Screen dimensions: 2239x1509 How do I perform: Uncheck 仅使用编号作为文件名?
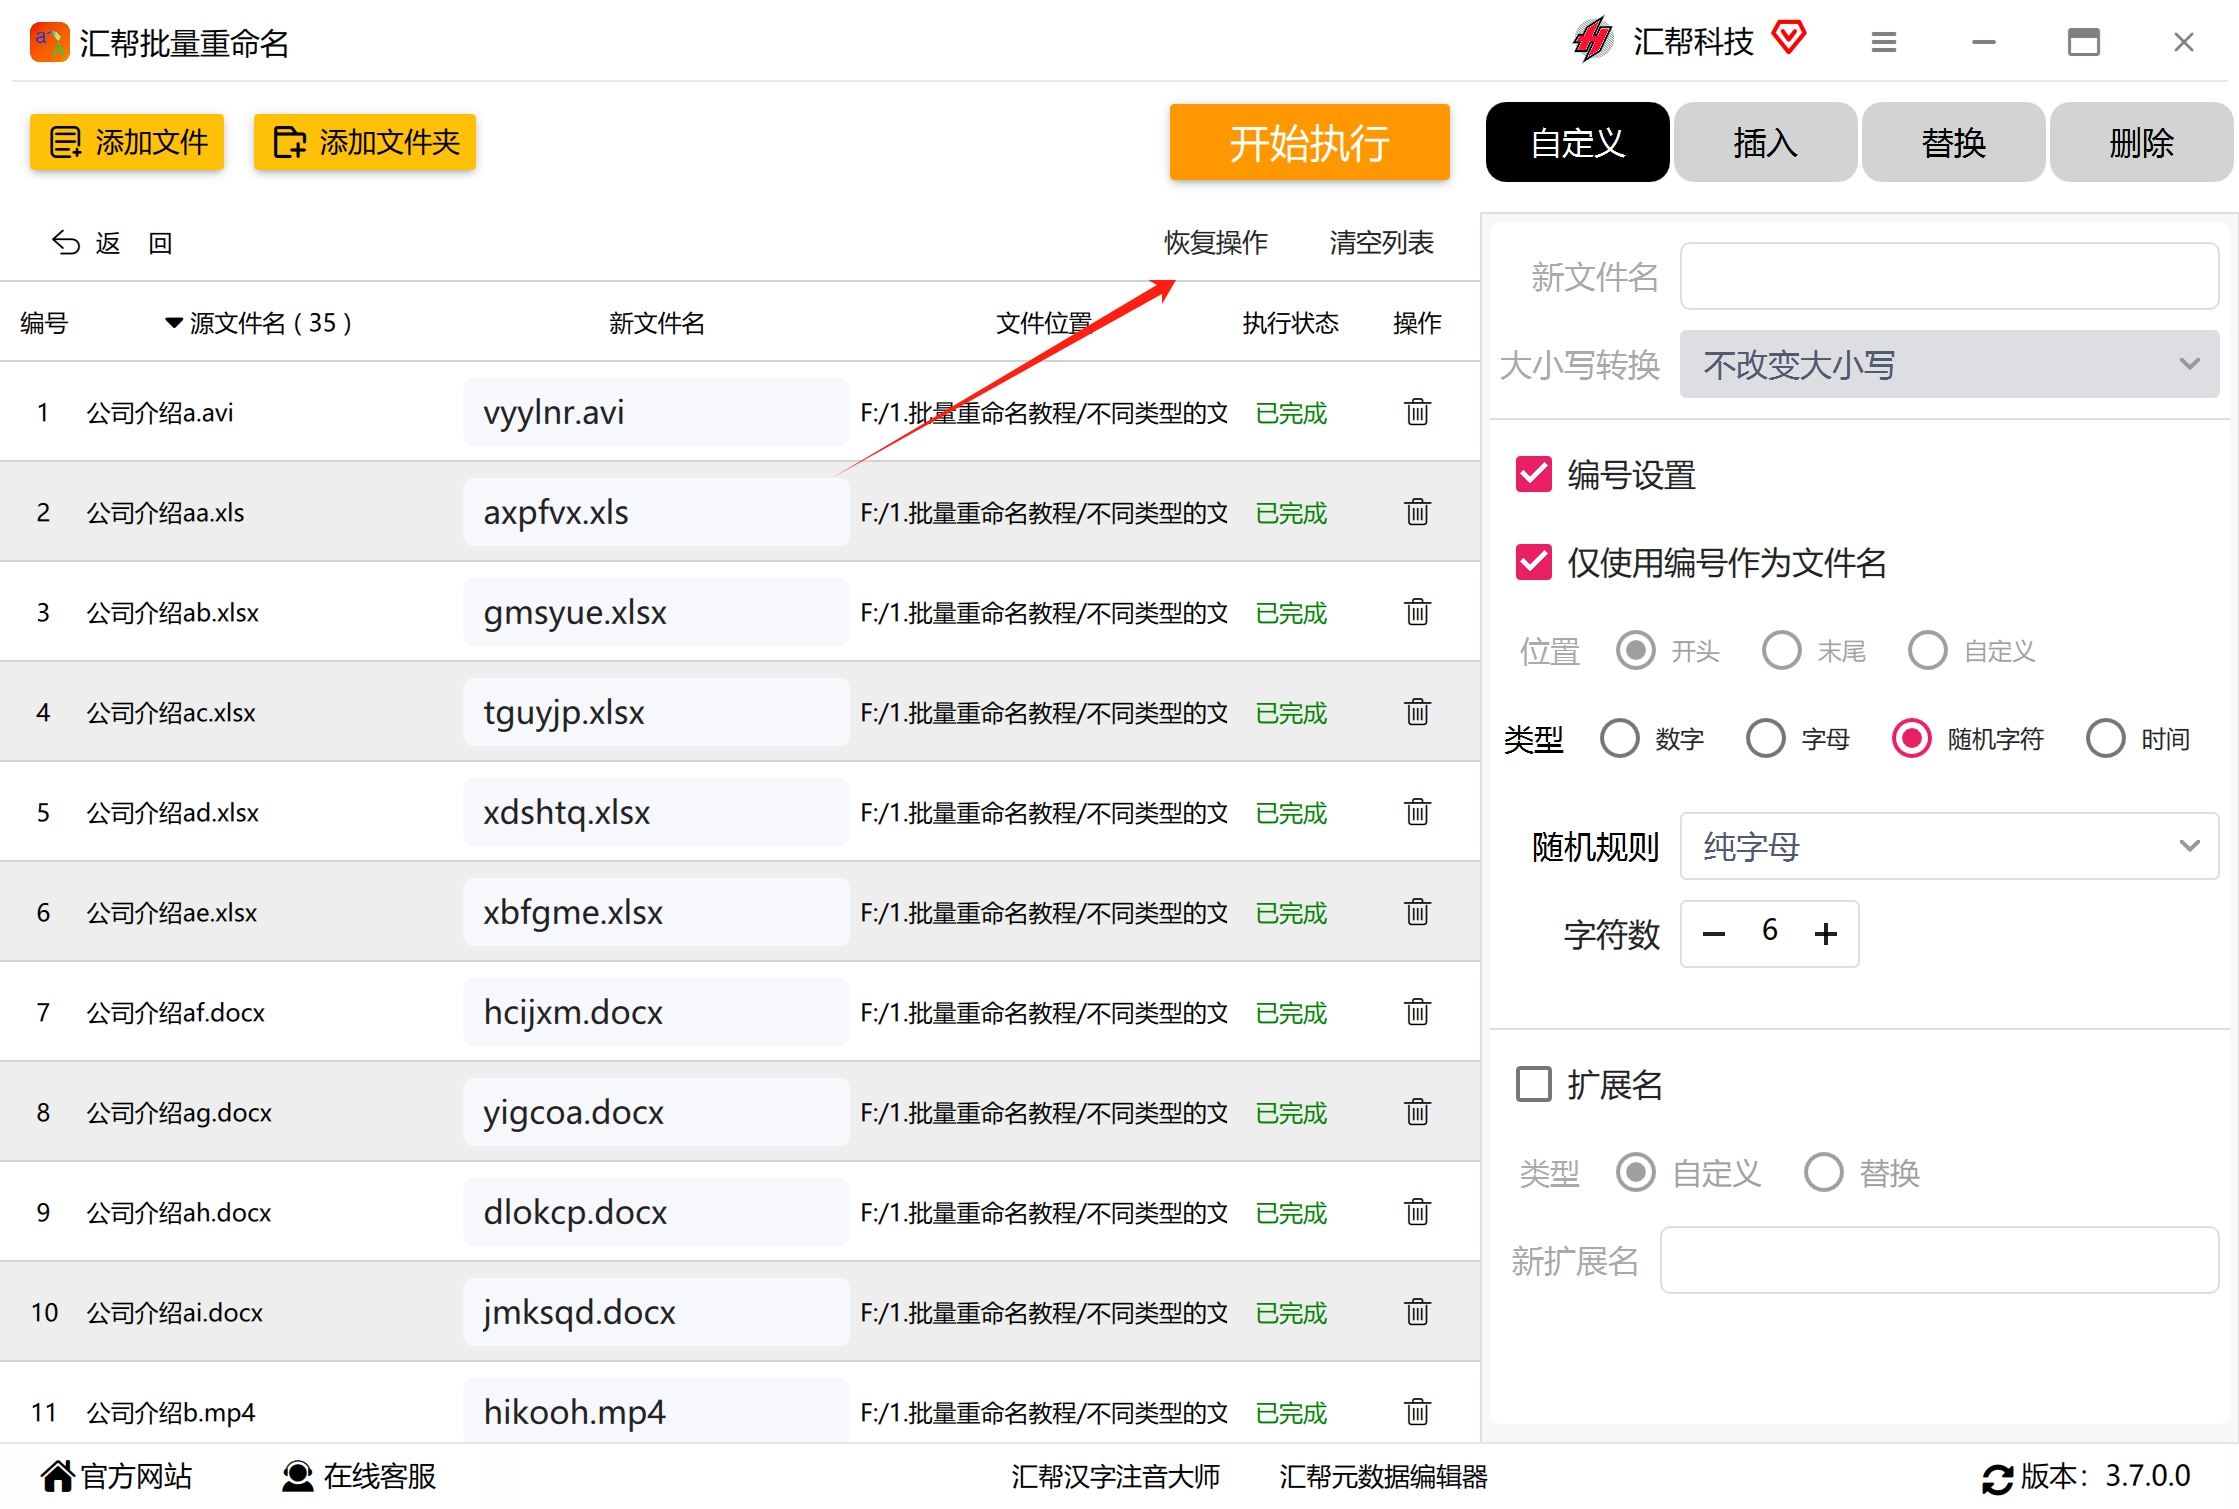(x=1534, y=563)
